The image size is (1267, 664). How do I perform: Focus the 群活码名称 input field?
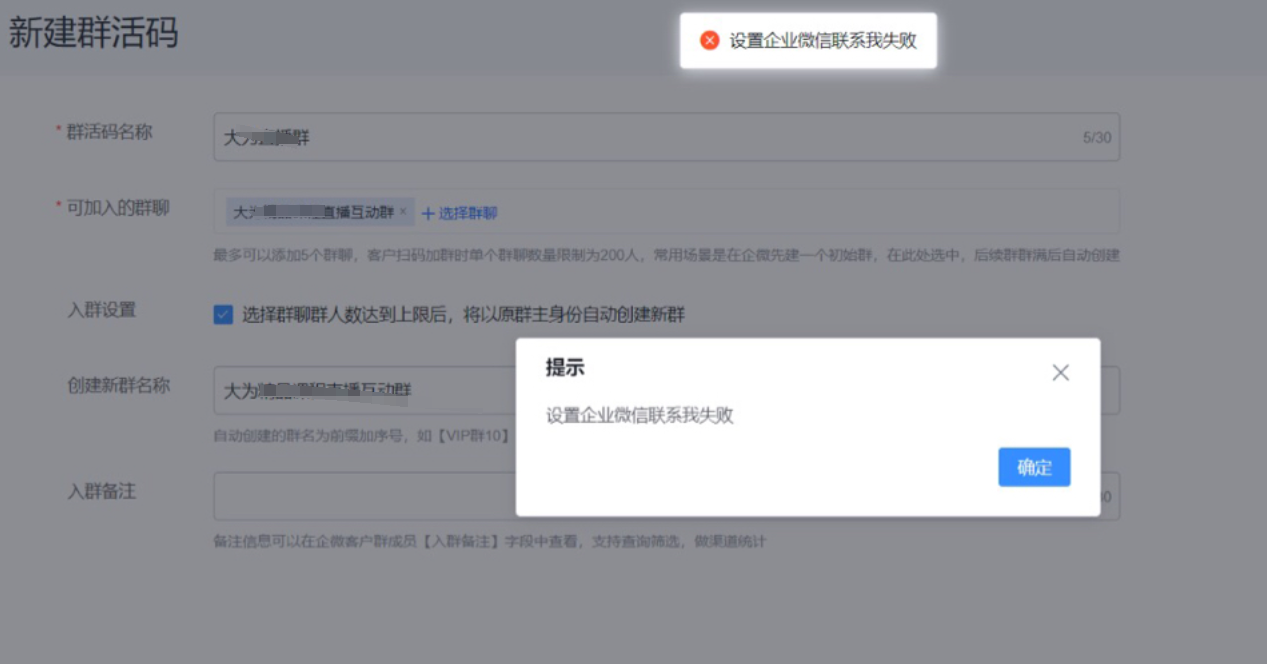tap(666, 137)
